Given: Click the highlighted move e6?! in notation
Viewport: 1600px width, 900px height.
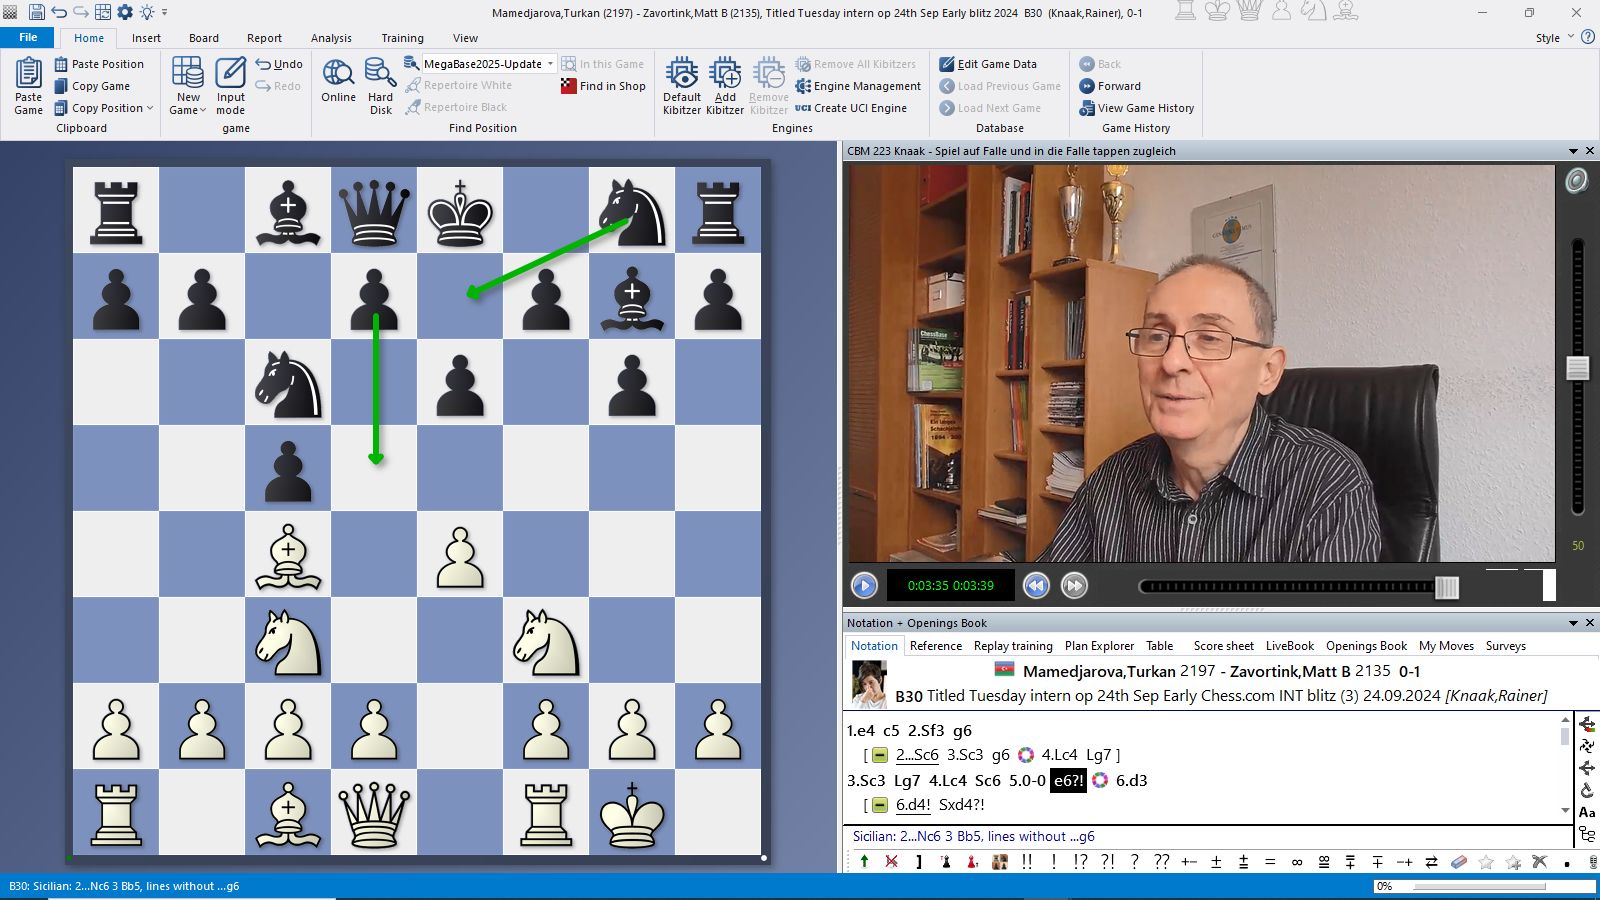Looking at the screenshot, I should 1067,781.
